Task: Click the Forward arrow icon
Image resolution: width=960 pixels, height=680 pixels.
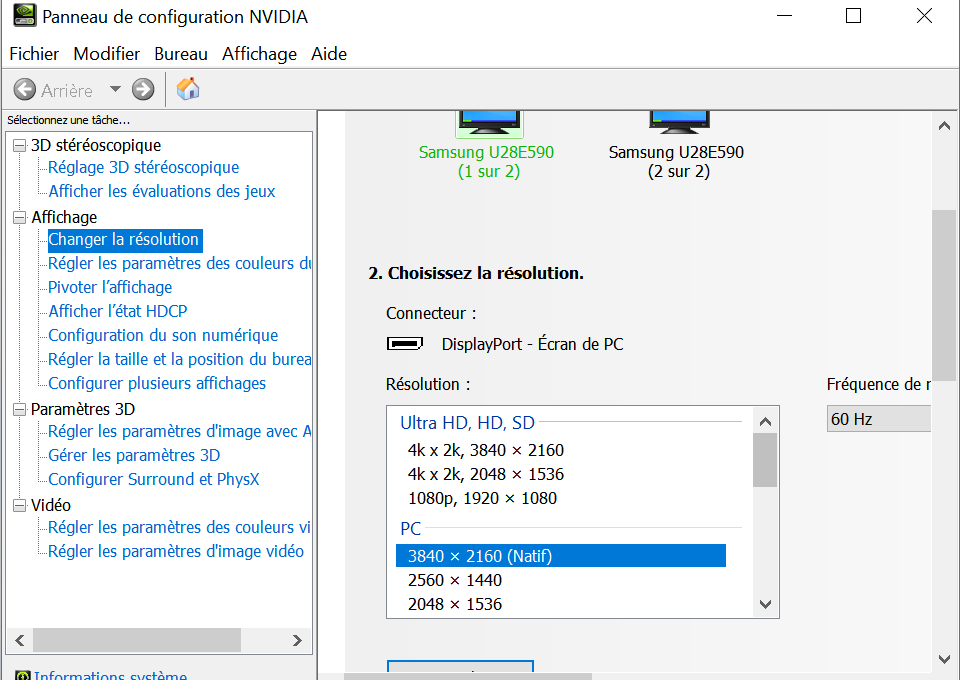Action: 143,89
